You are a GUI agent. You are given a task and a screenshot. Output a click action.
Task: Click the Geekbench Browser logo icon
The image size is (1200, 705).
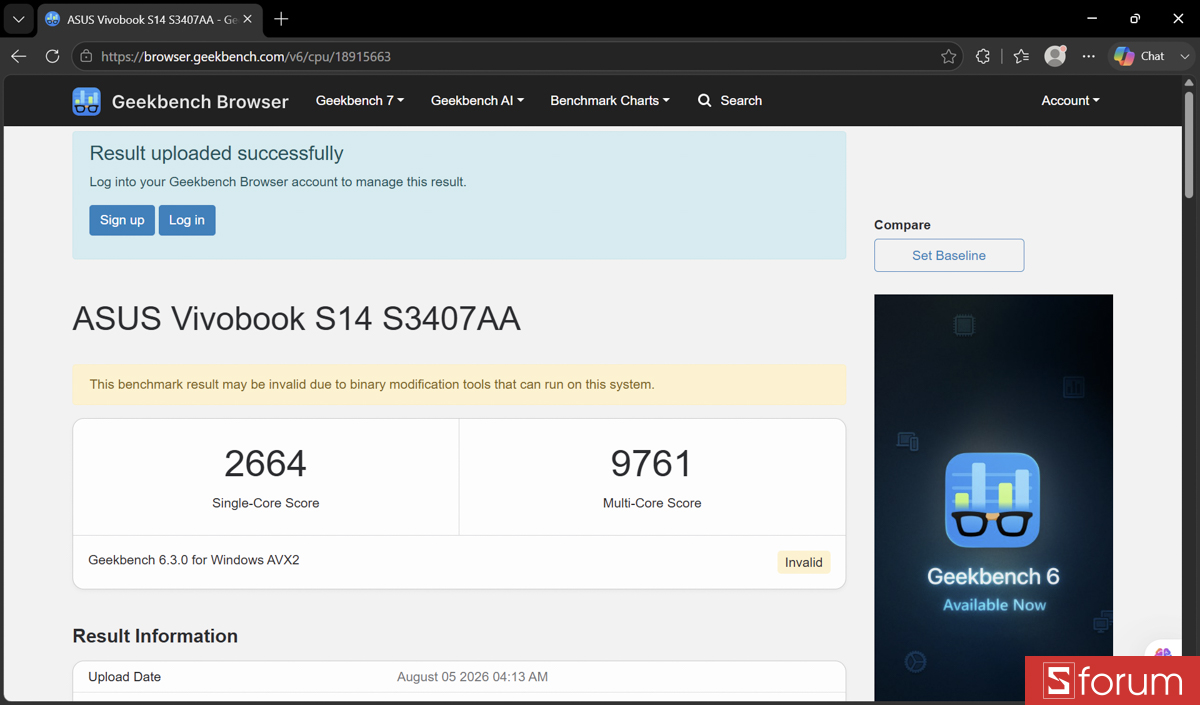(x=86, y=101)
